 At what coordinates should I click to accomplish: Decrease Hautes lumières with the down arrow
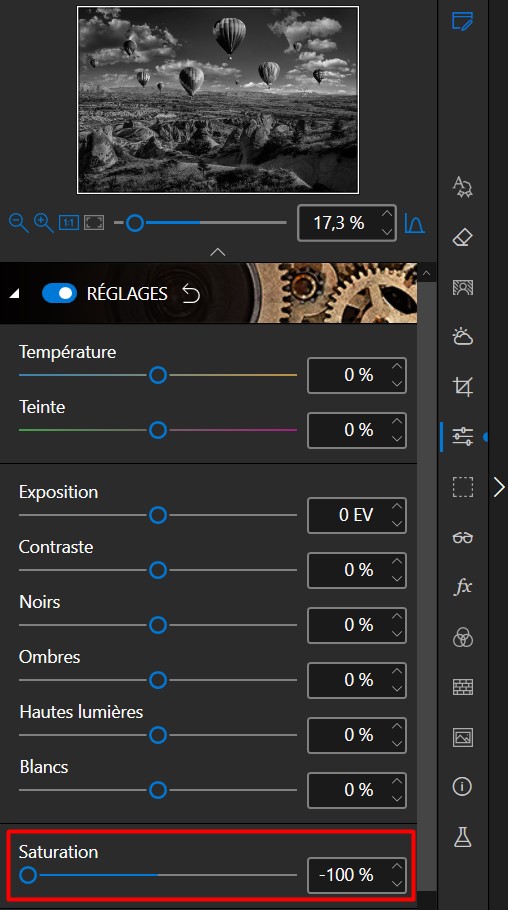(x=397, y=743)
